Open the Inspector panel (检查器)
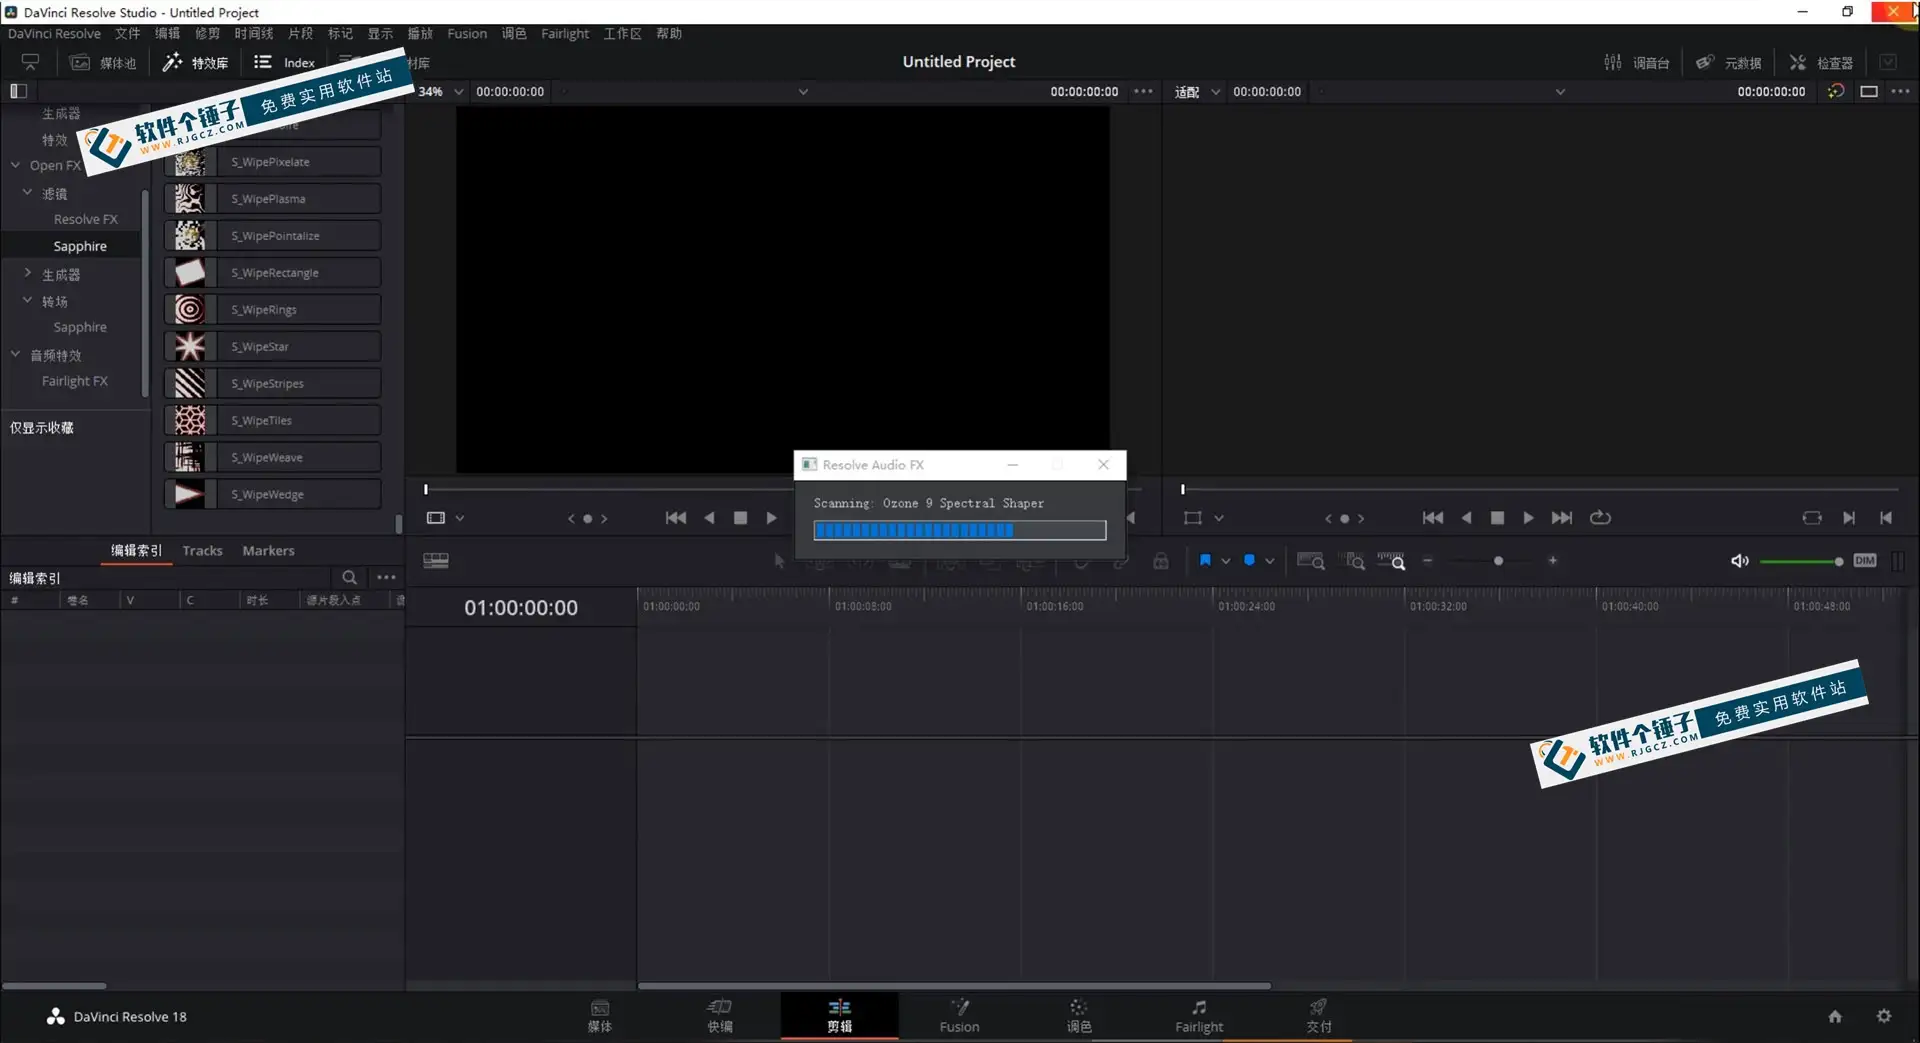Viewport: 1920px width, 1043px height. (x=1821, y=62)
